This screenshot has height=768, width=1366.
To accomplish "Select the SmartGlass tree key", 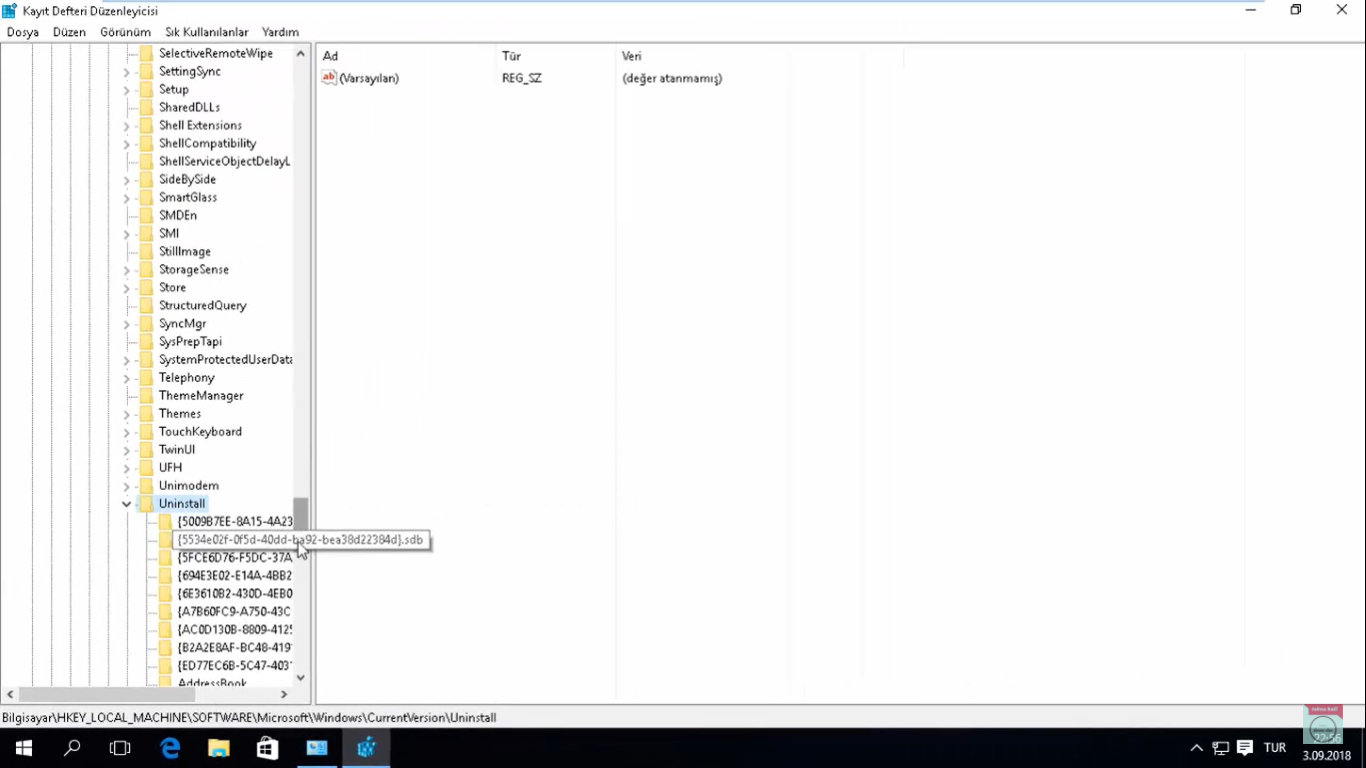I will pos(188,197).
